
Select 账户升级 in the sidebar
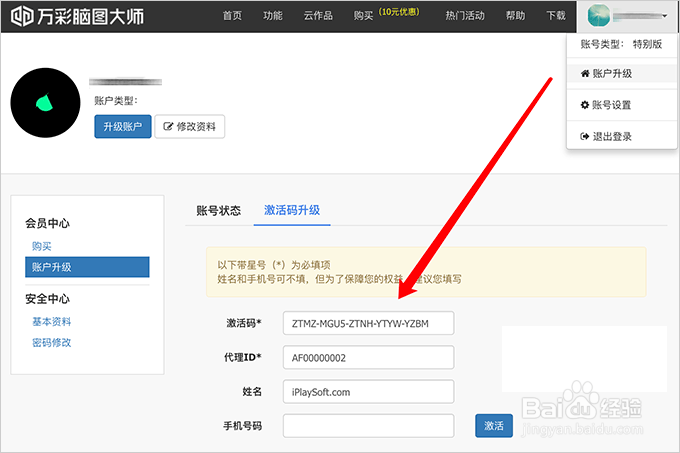pos(87,267)
